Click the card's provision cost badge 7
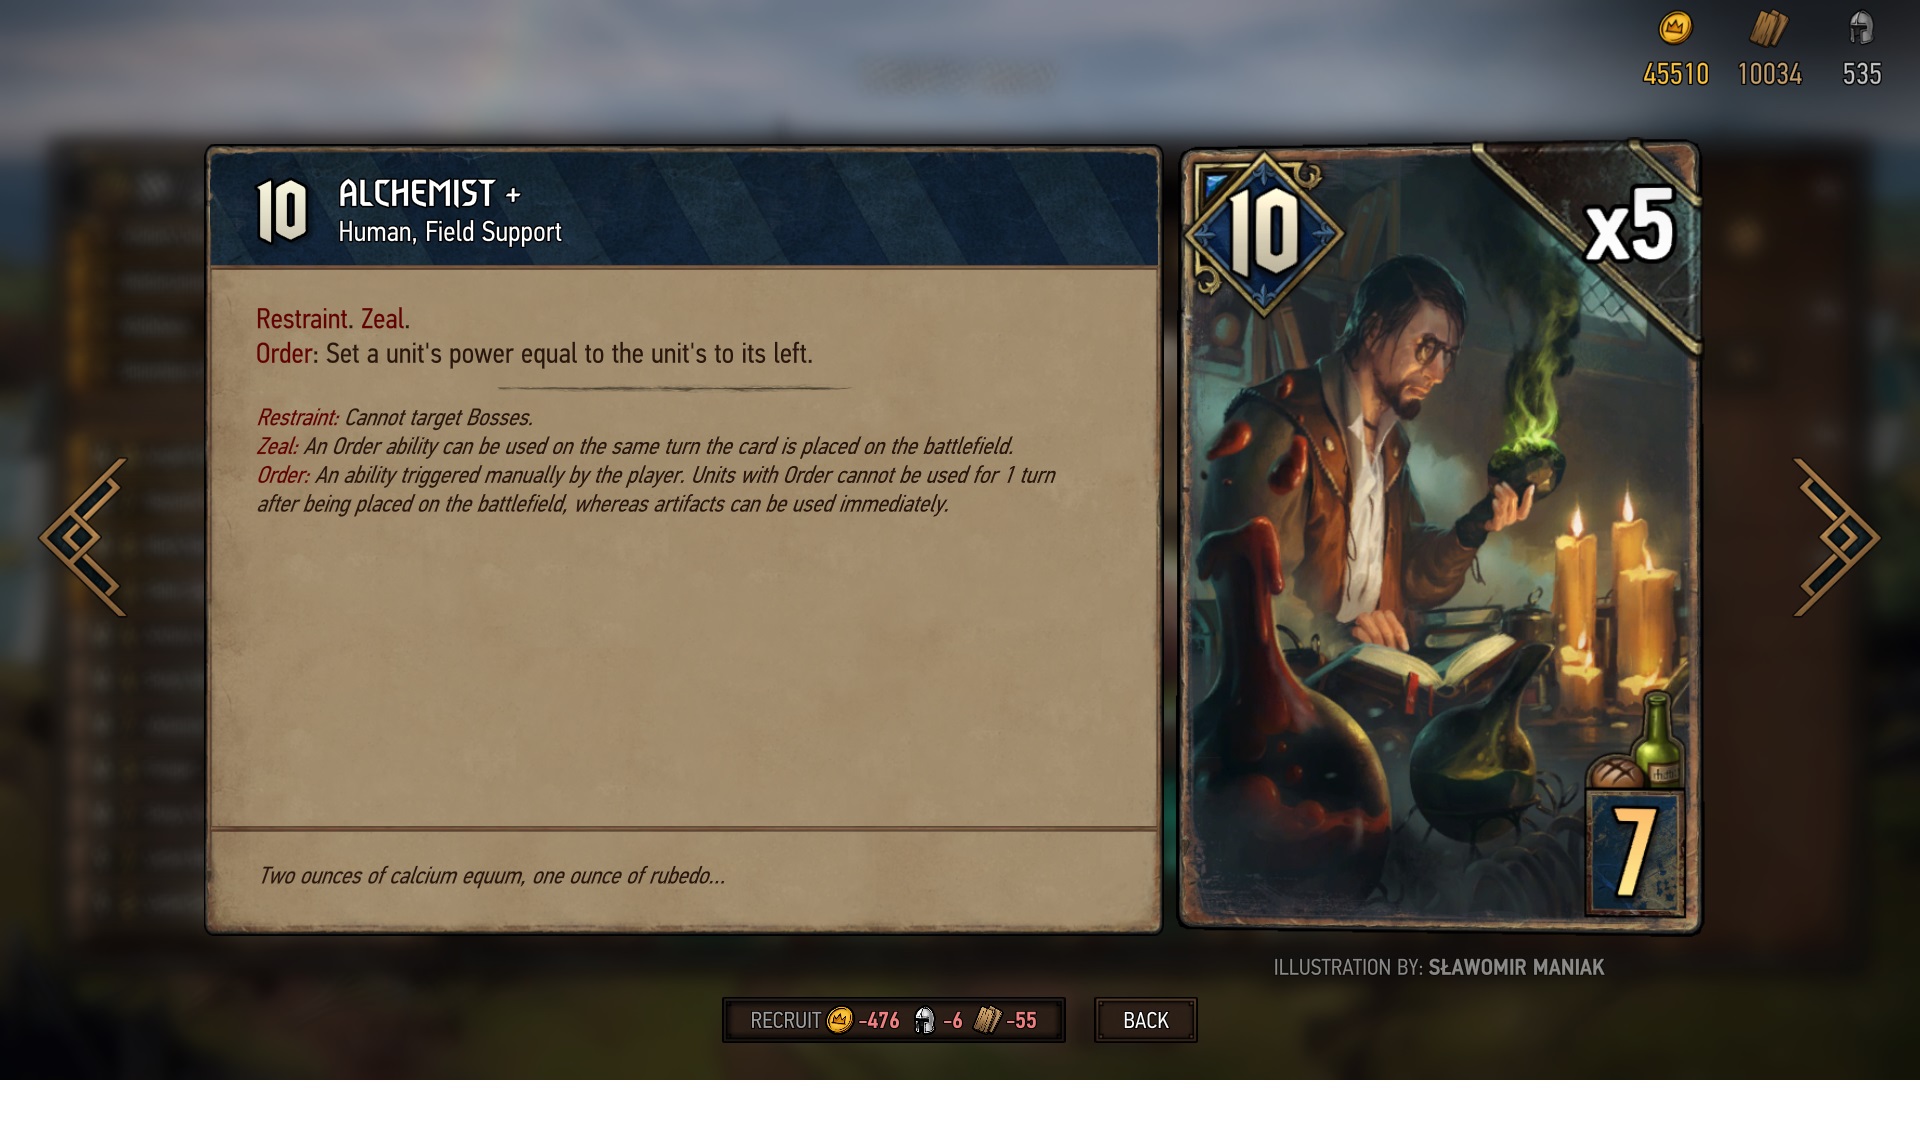Viewport: 1920px width, 1125px height. pyautogui.click(x=1635, y=853)
